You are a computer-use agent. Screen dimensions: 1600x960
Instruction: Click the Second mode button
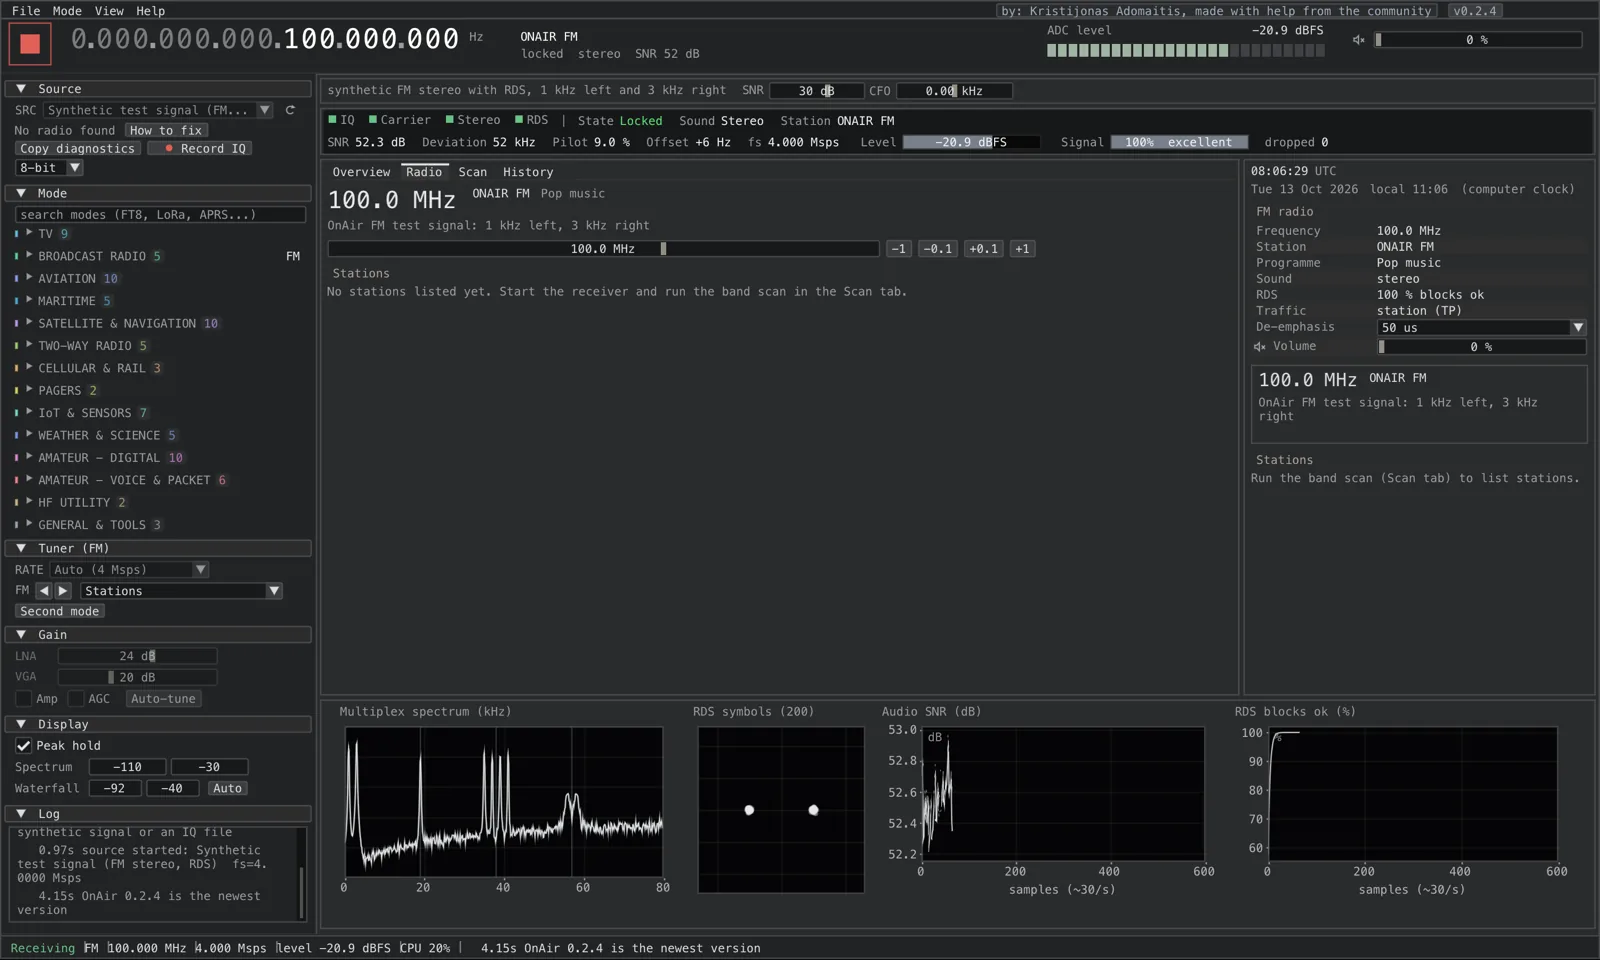pos(60,611)
